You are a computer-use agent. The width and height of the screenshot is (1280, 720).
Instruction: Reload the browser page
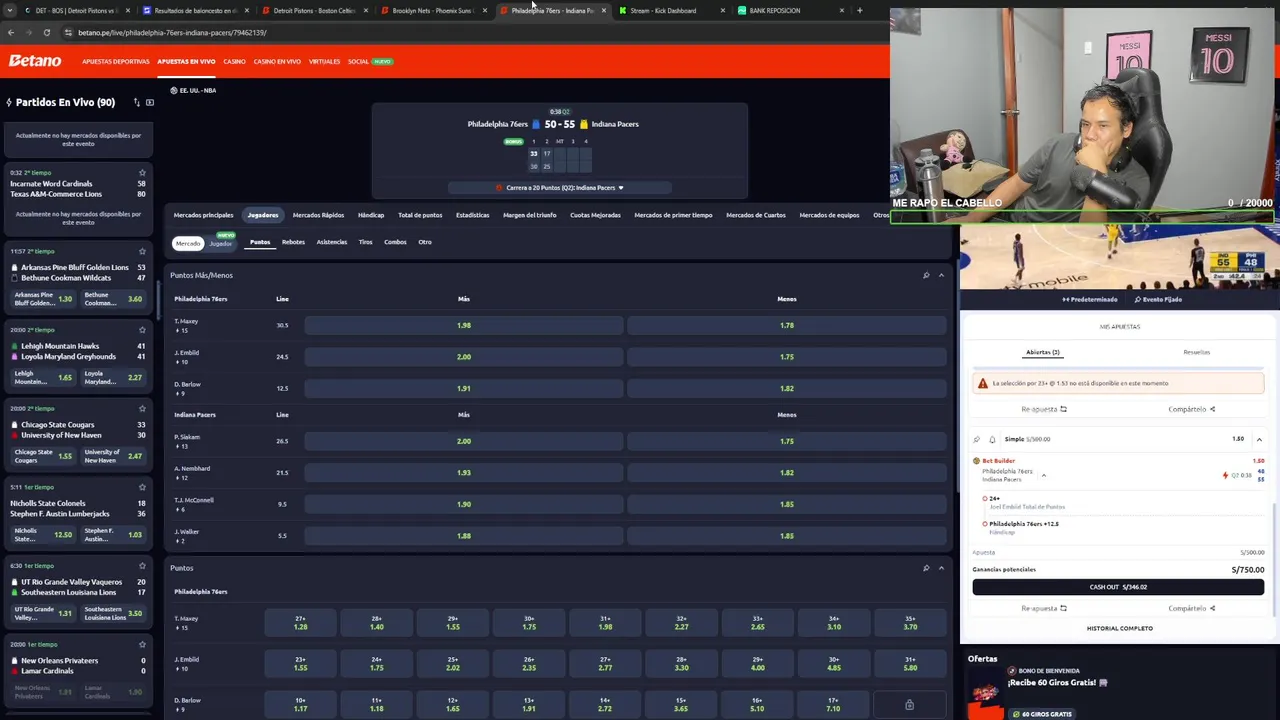[x=46, y=32]
